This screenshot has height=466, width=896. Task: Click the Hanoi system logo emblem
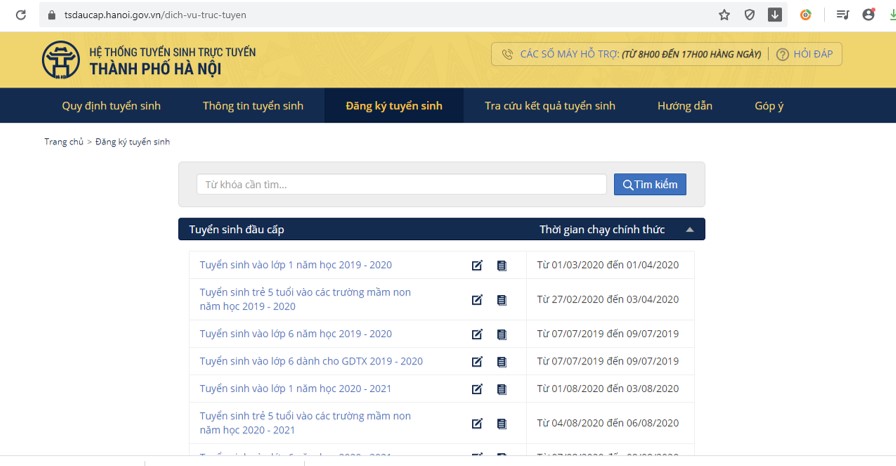click(61, 60)
